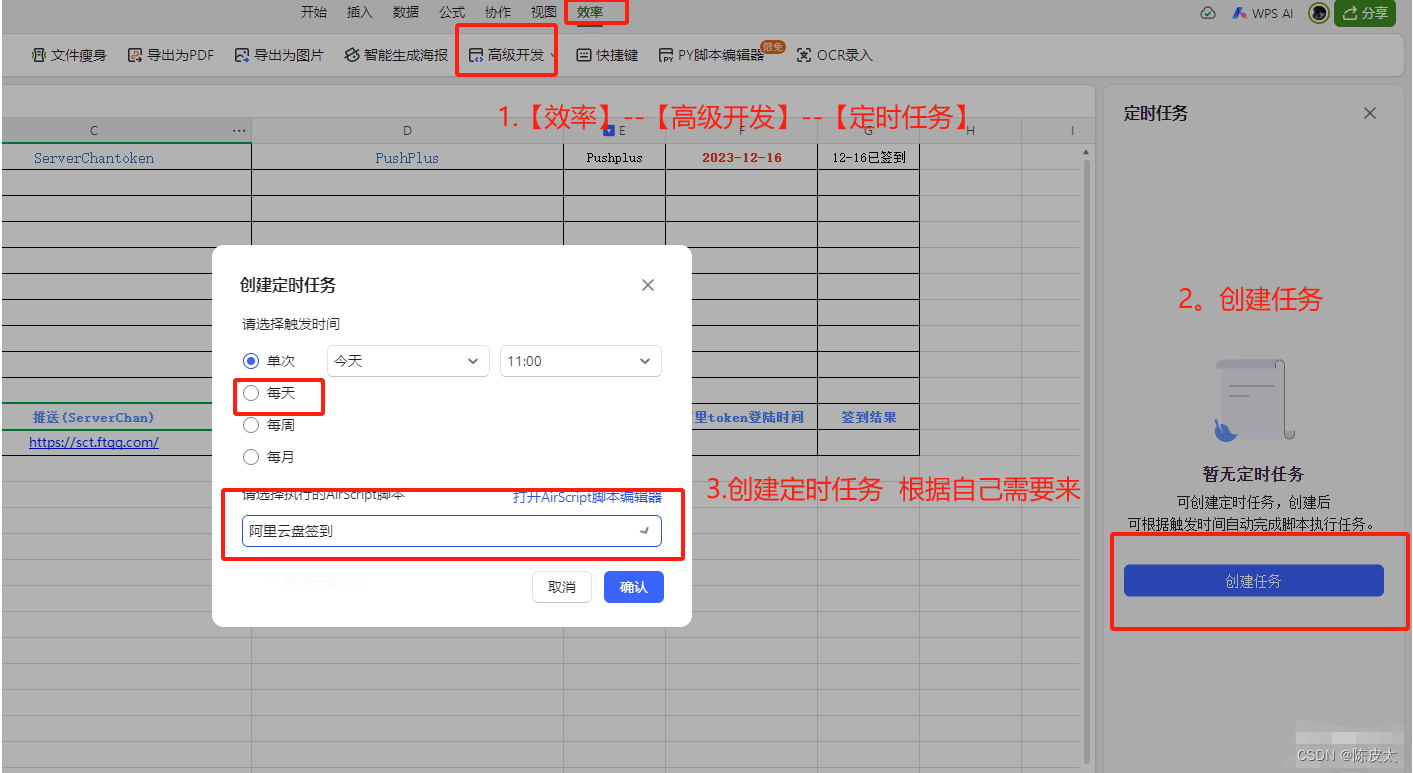The width and height of the screenshot is (1413, 773).
Task: Close the 创建定时任务 dialog
Action: (x=648, y=285)
